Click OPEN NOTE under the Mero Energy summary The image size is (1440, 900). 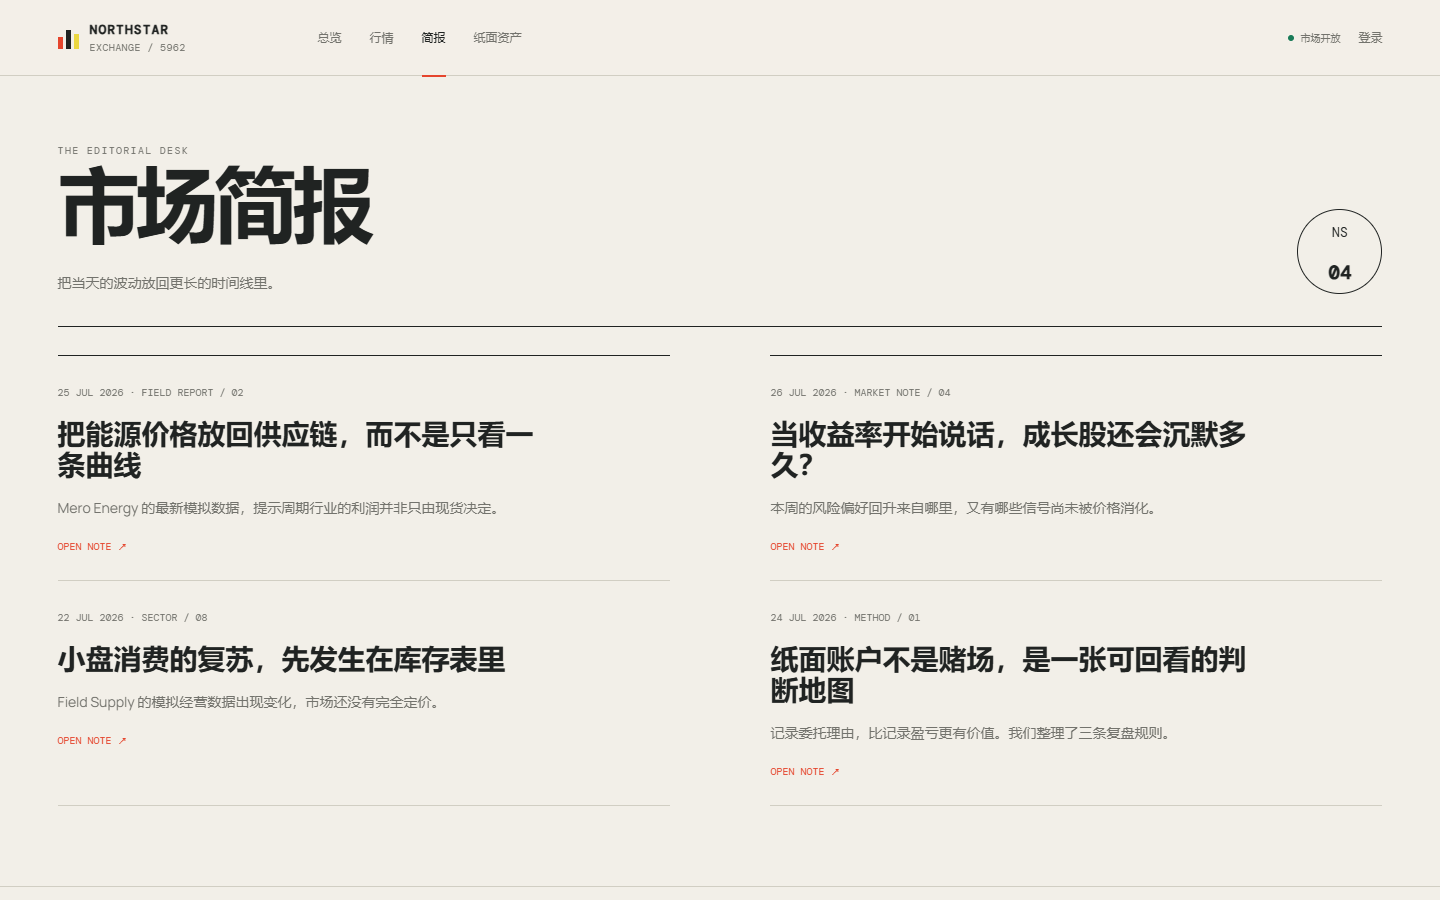(92, 547)
